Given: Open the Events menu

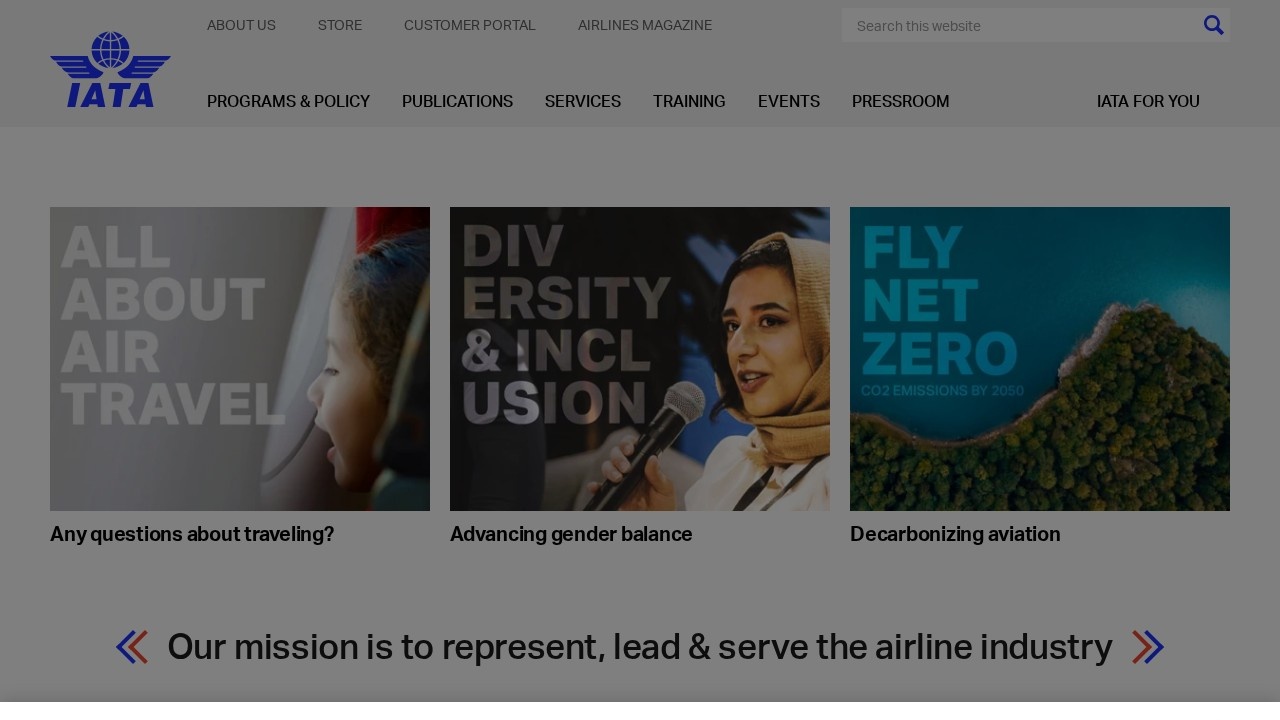Looking at the screenshot, I should point(789,102).
